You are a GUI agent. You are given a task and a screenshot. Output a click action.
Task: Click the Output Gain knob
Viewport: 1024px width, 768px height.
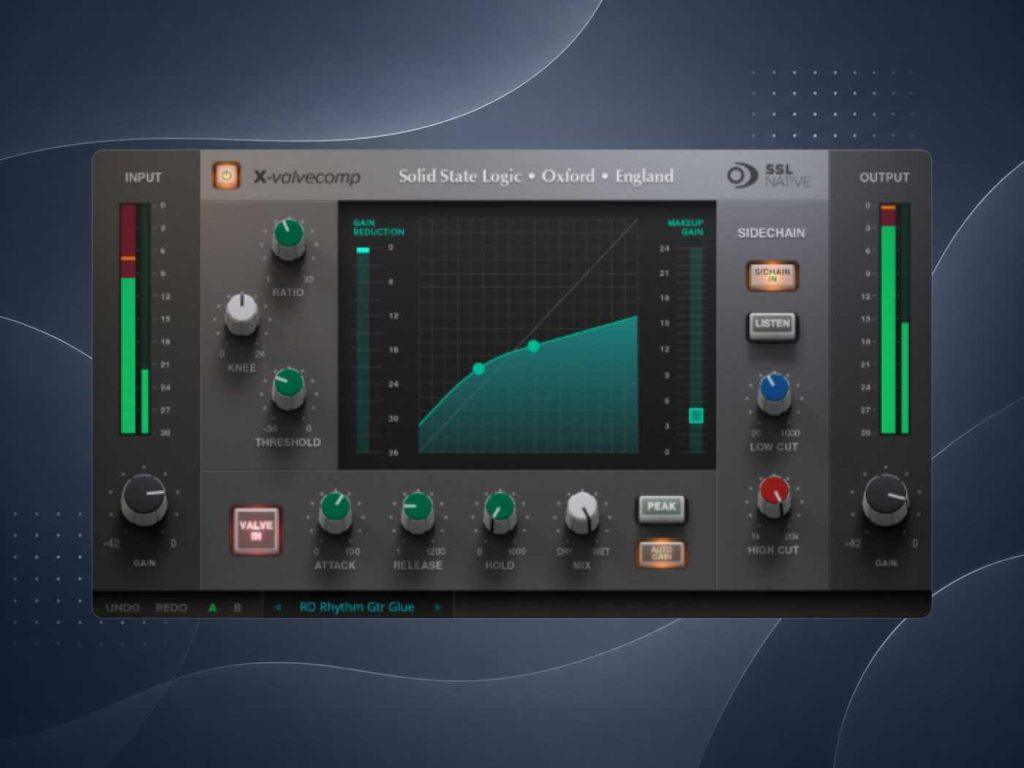886,500
